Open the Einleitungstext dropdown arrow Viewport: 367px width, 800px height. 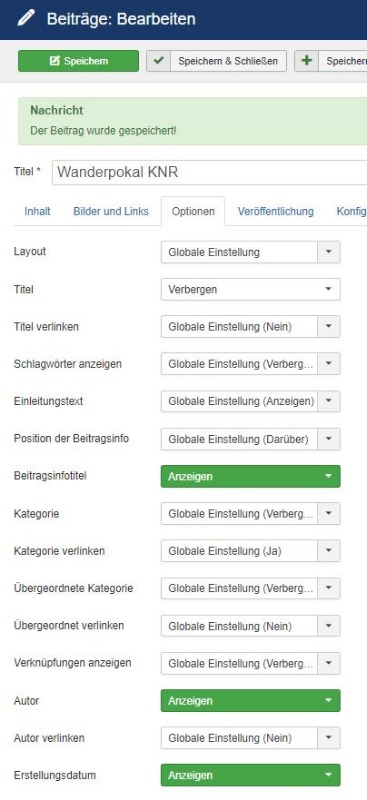(x=329, y=402)
